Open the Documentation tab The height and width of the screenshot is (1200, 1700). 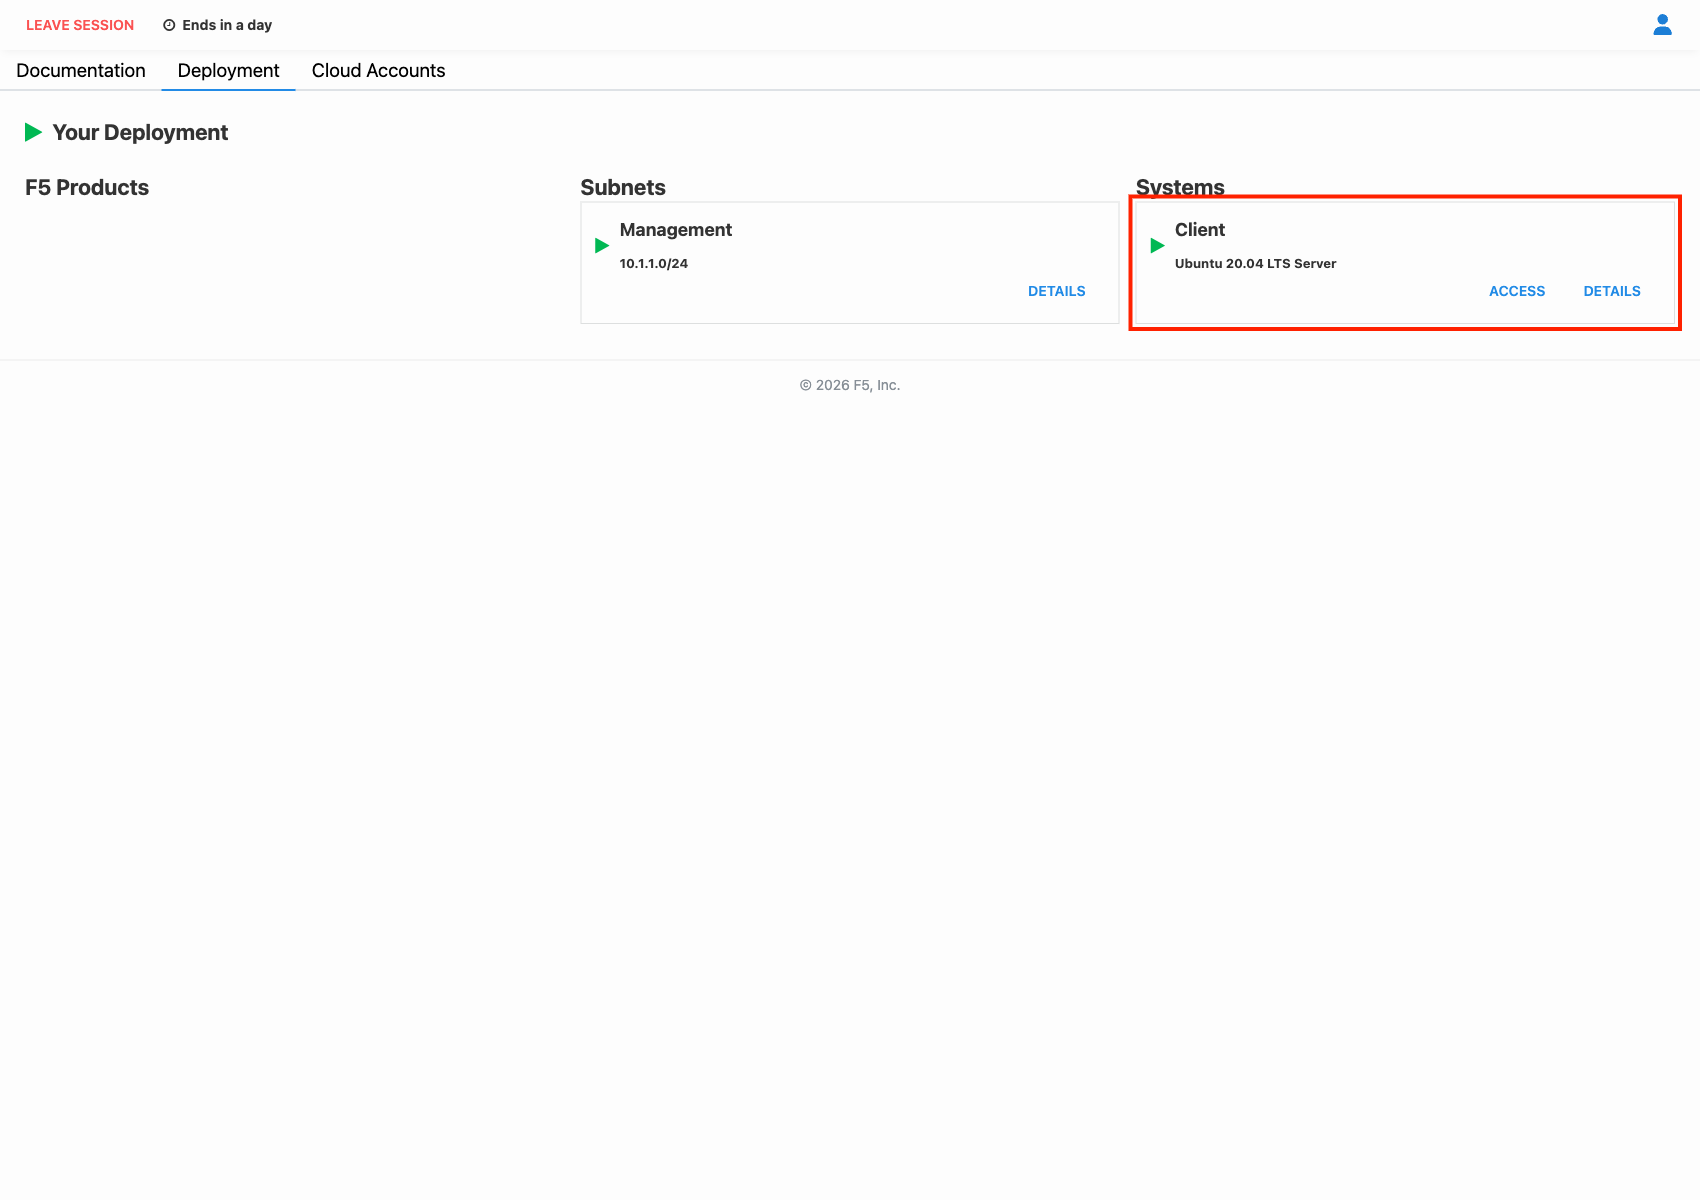(x=81, y=71)
